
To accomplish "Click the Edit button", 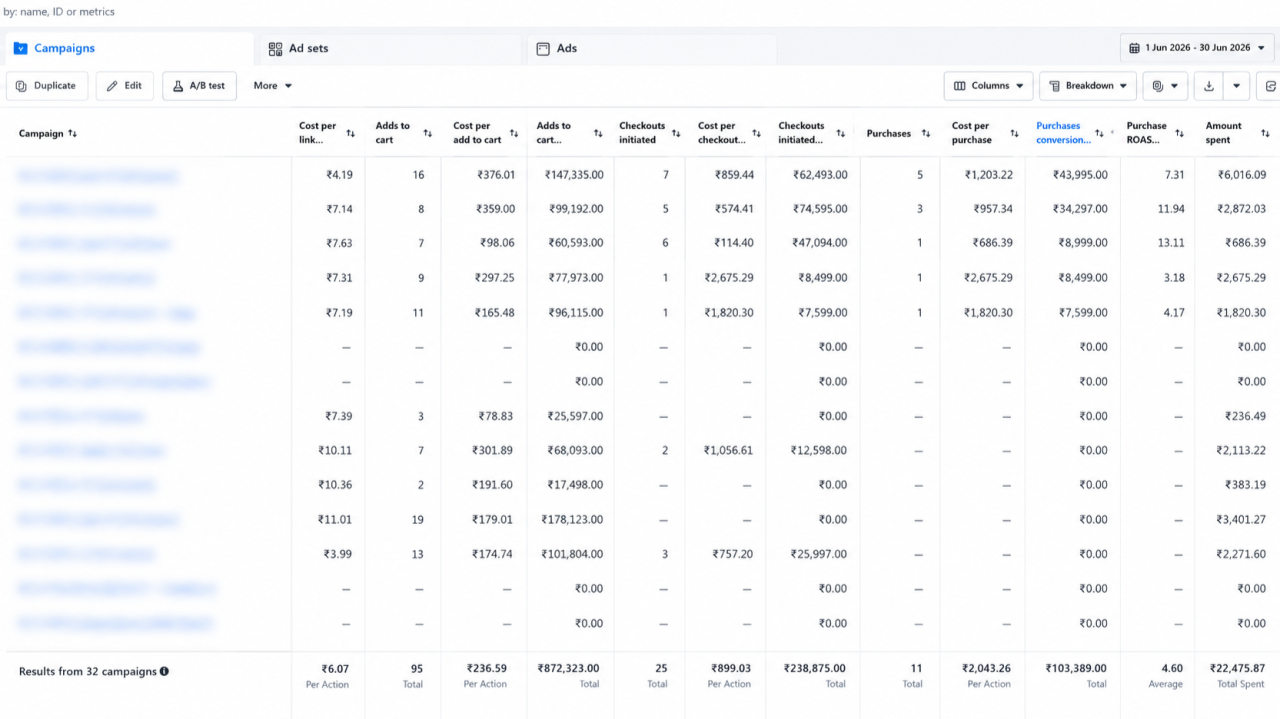I will click(125, 86).
